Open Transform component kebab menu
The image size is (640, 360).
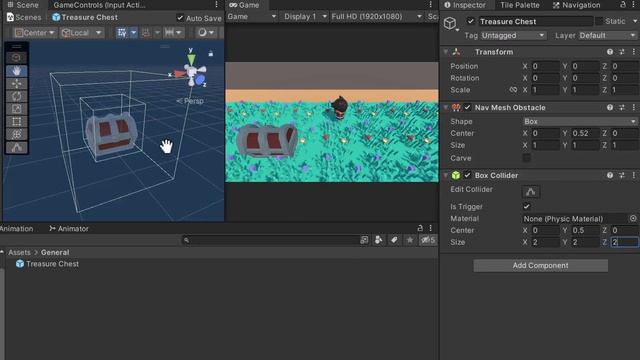(x=633, y=52)
